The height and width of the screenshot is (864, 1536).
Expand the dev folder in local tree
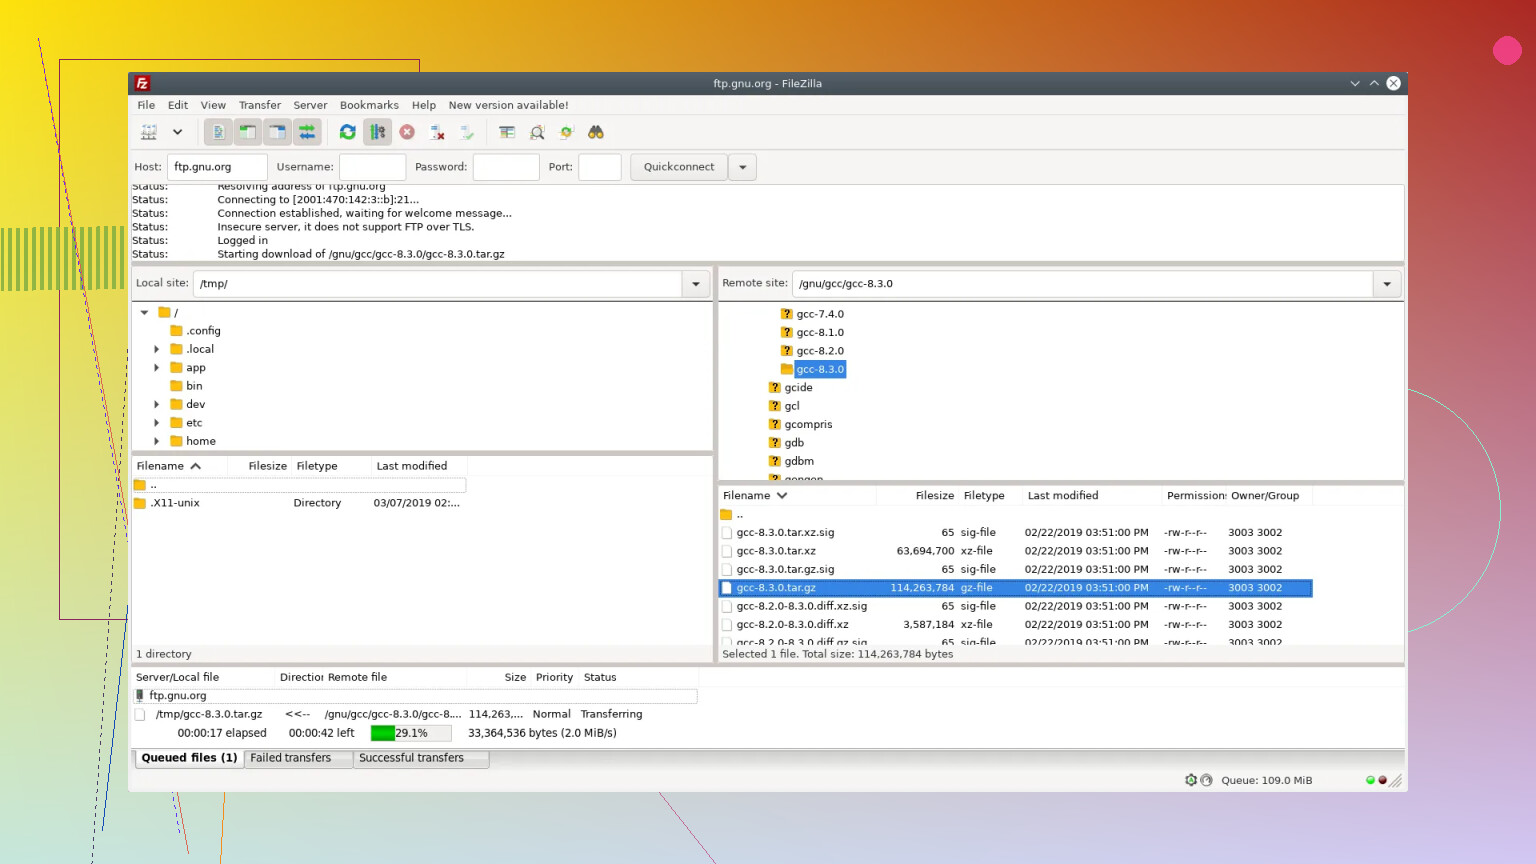tap(157, 405)
